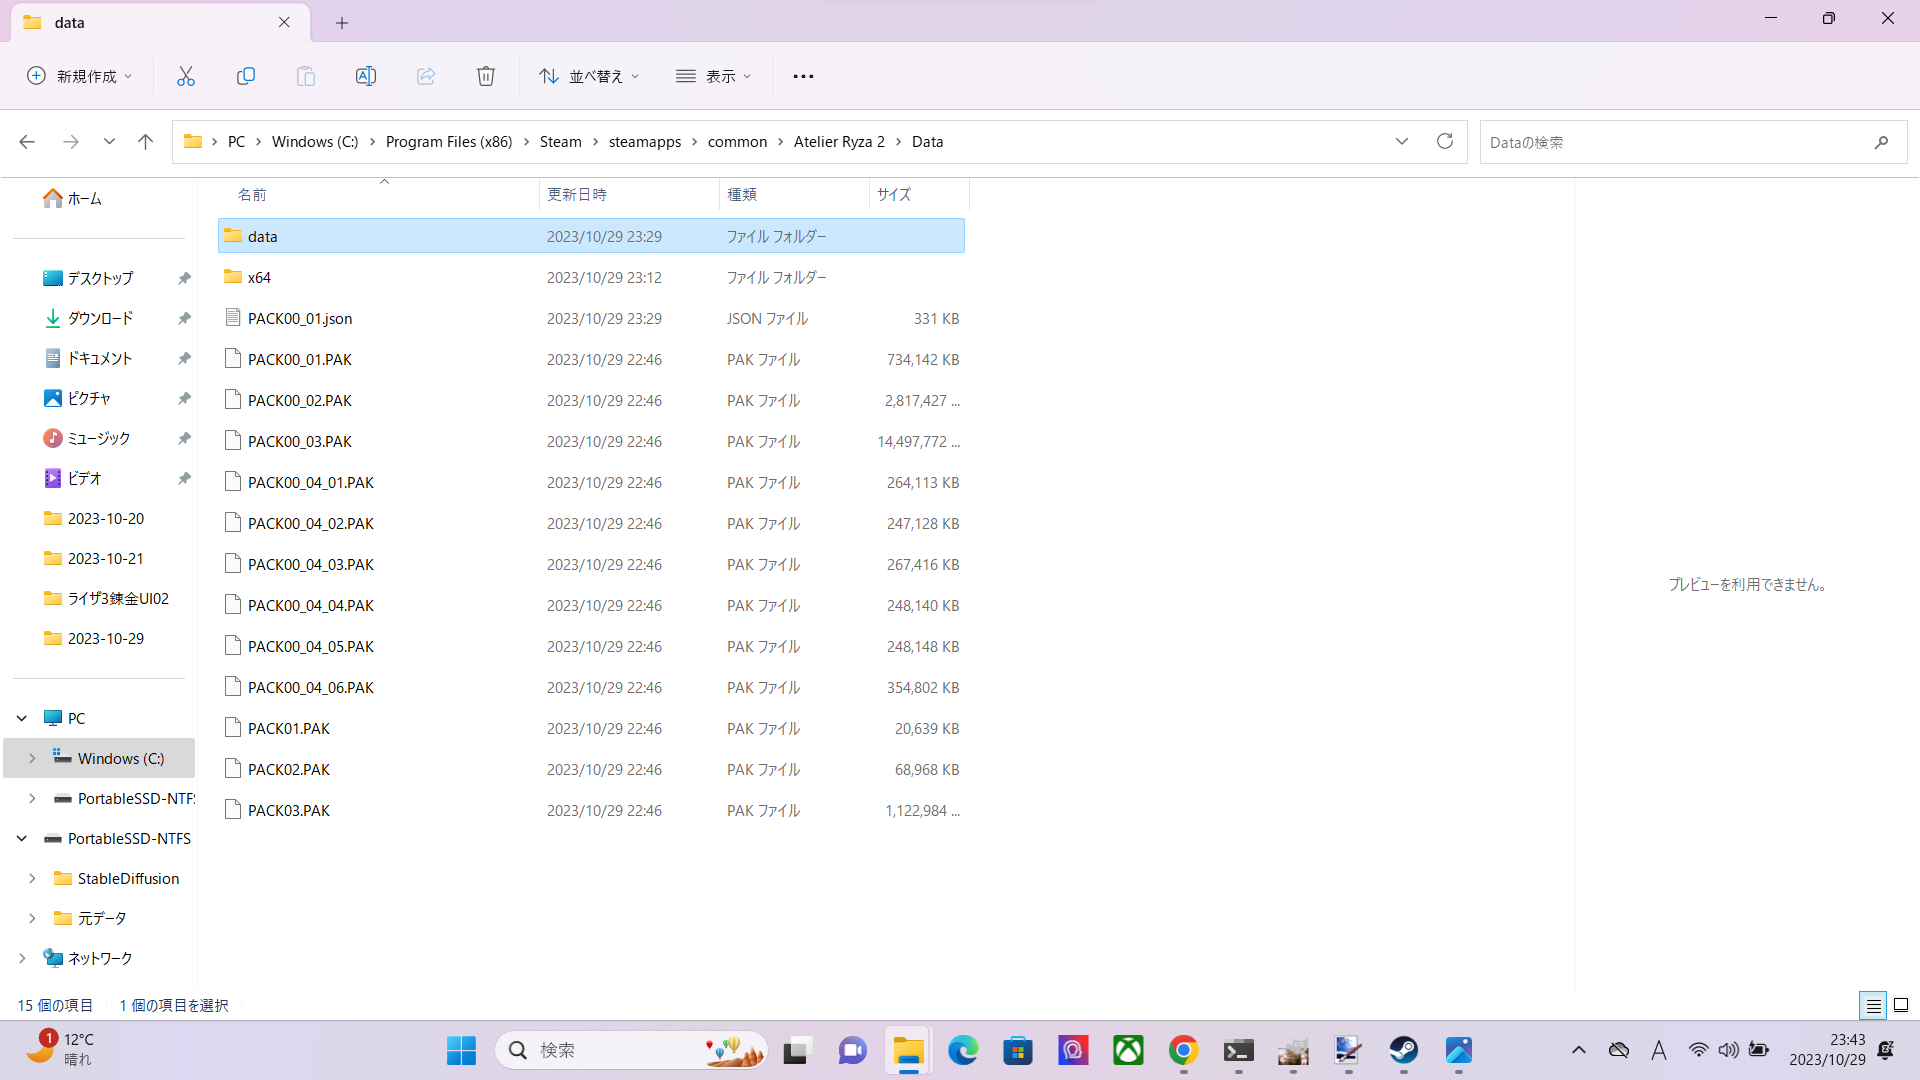This screenshot has width=1920, height=1080.
Task: Go back using the left arrow
Action: [x=27, y=142]
